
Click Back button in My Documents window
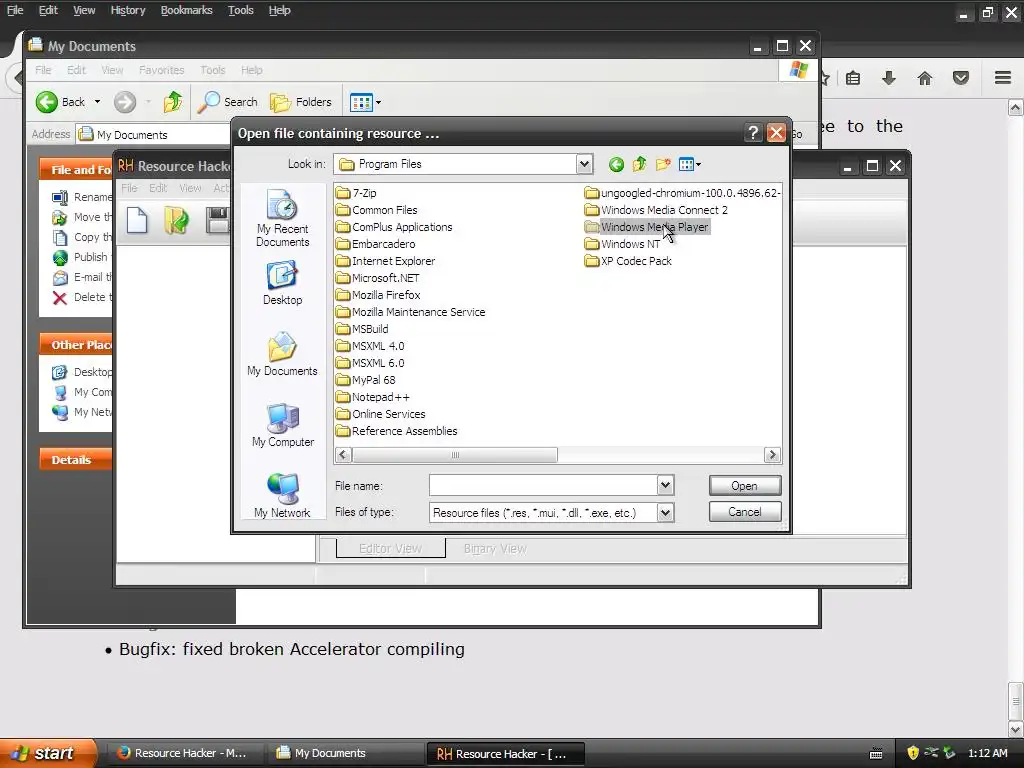tap(60, 102)
